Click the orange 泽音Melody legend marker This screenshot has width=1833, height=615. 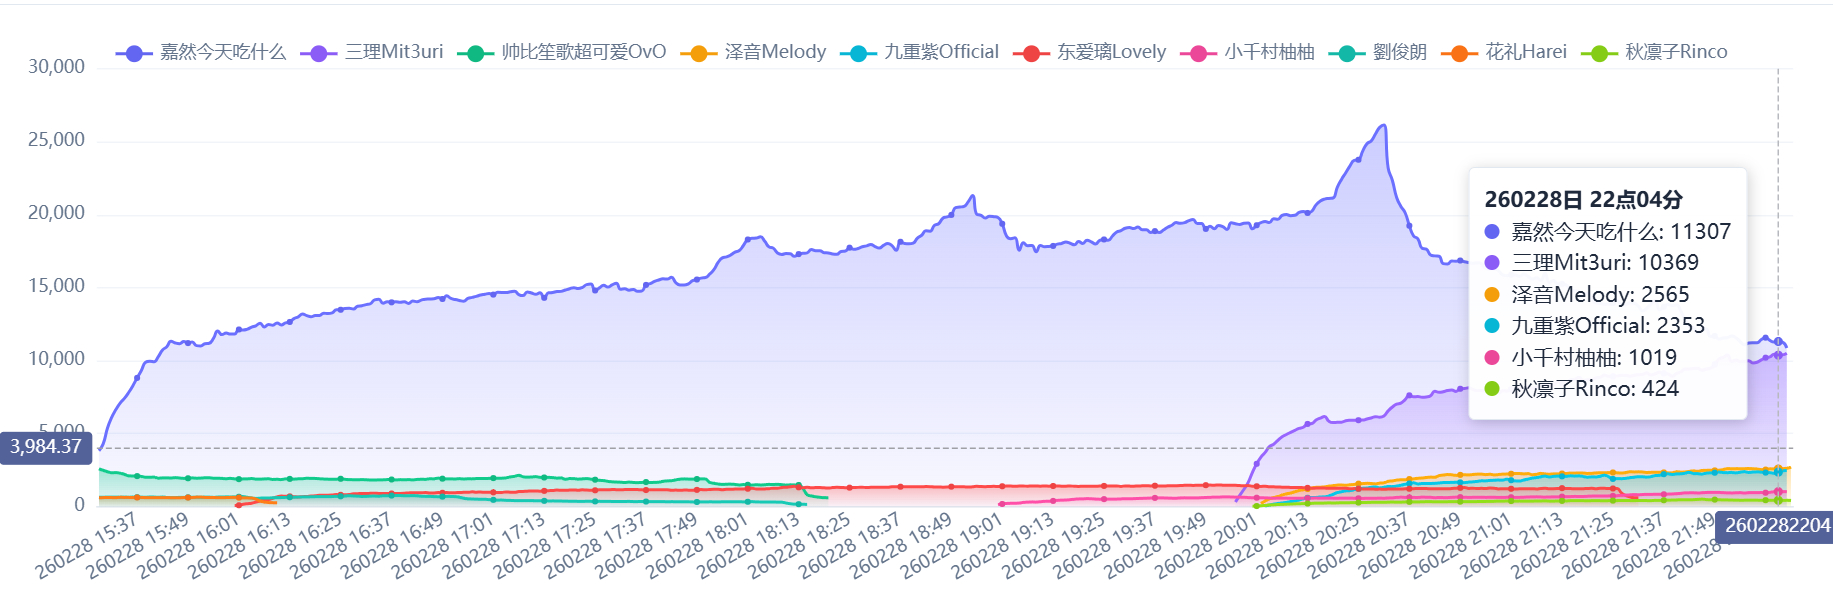coord(698,53)
